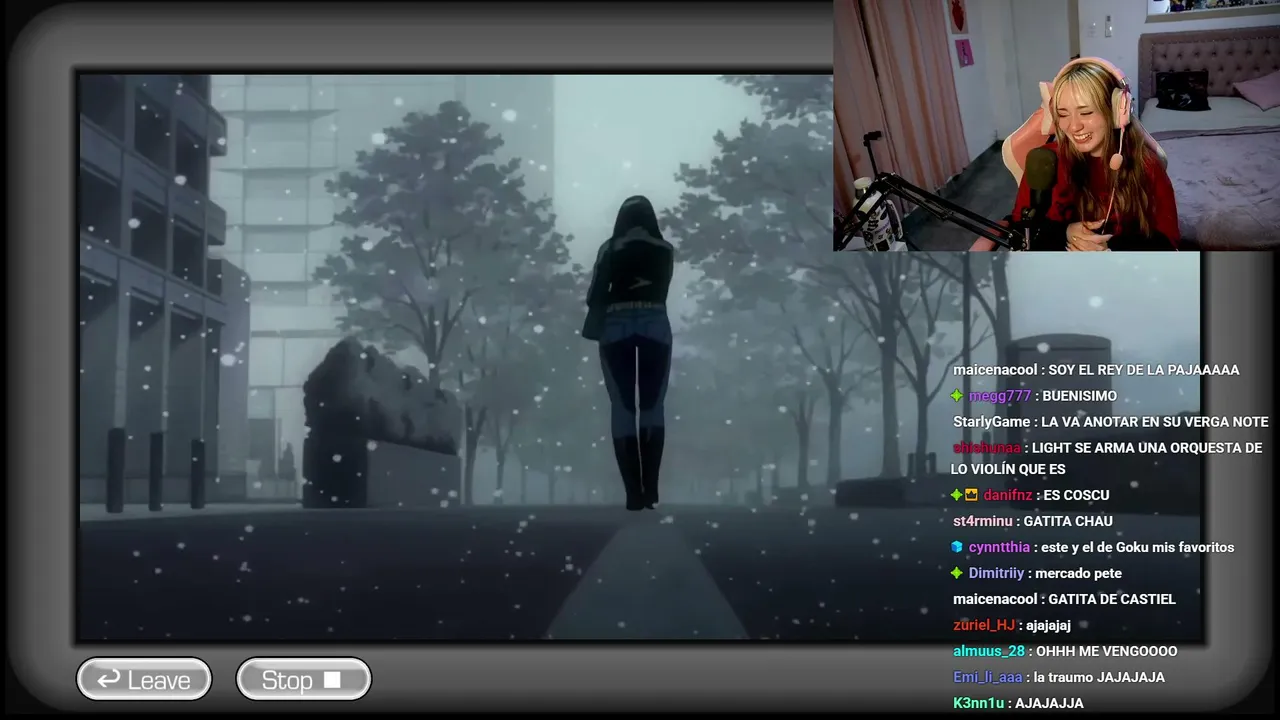Open zuriel_HJ's user card
Image resolution: width=1280 pixels, height=720 pixels.
click(984, 625)
